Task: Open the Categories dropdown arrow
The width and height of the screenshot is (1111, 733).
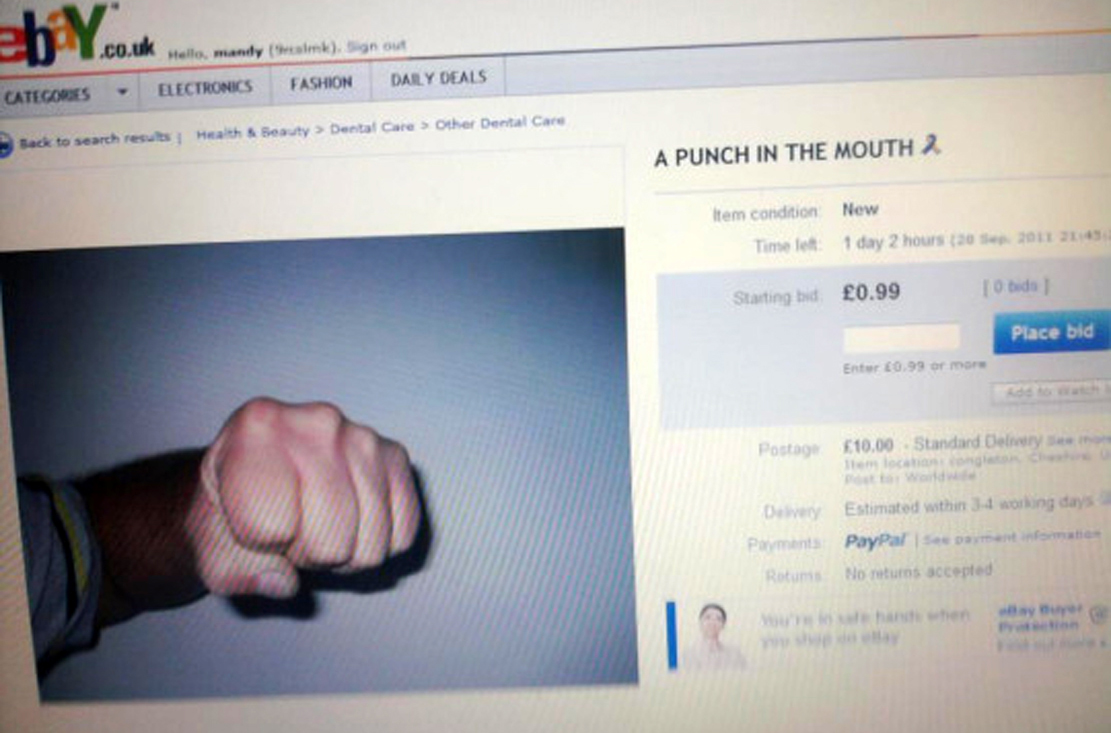Action: point(123,92)
